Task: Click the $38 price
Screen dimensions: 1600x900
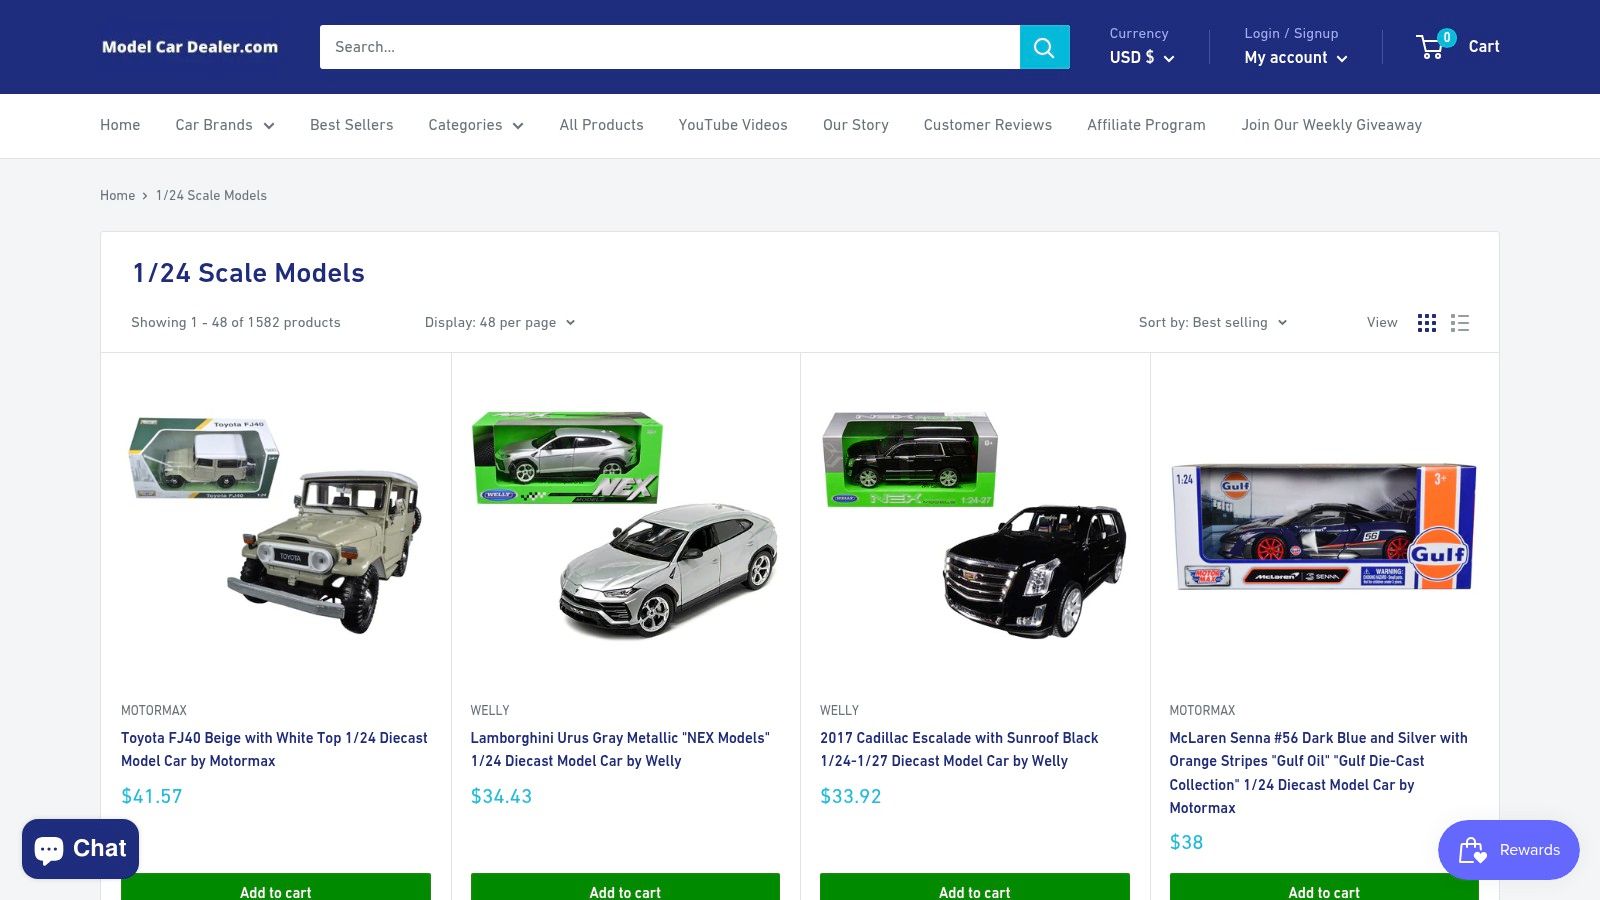Action: coord(1186,842)
